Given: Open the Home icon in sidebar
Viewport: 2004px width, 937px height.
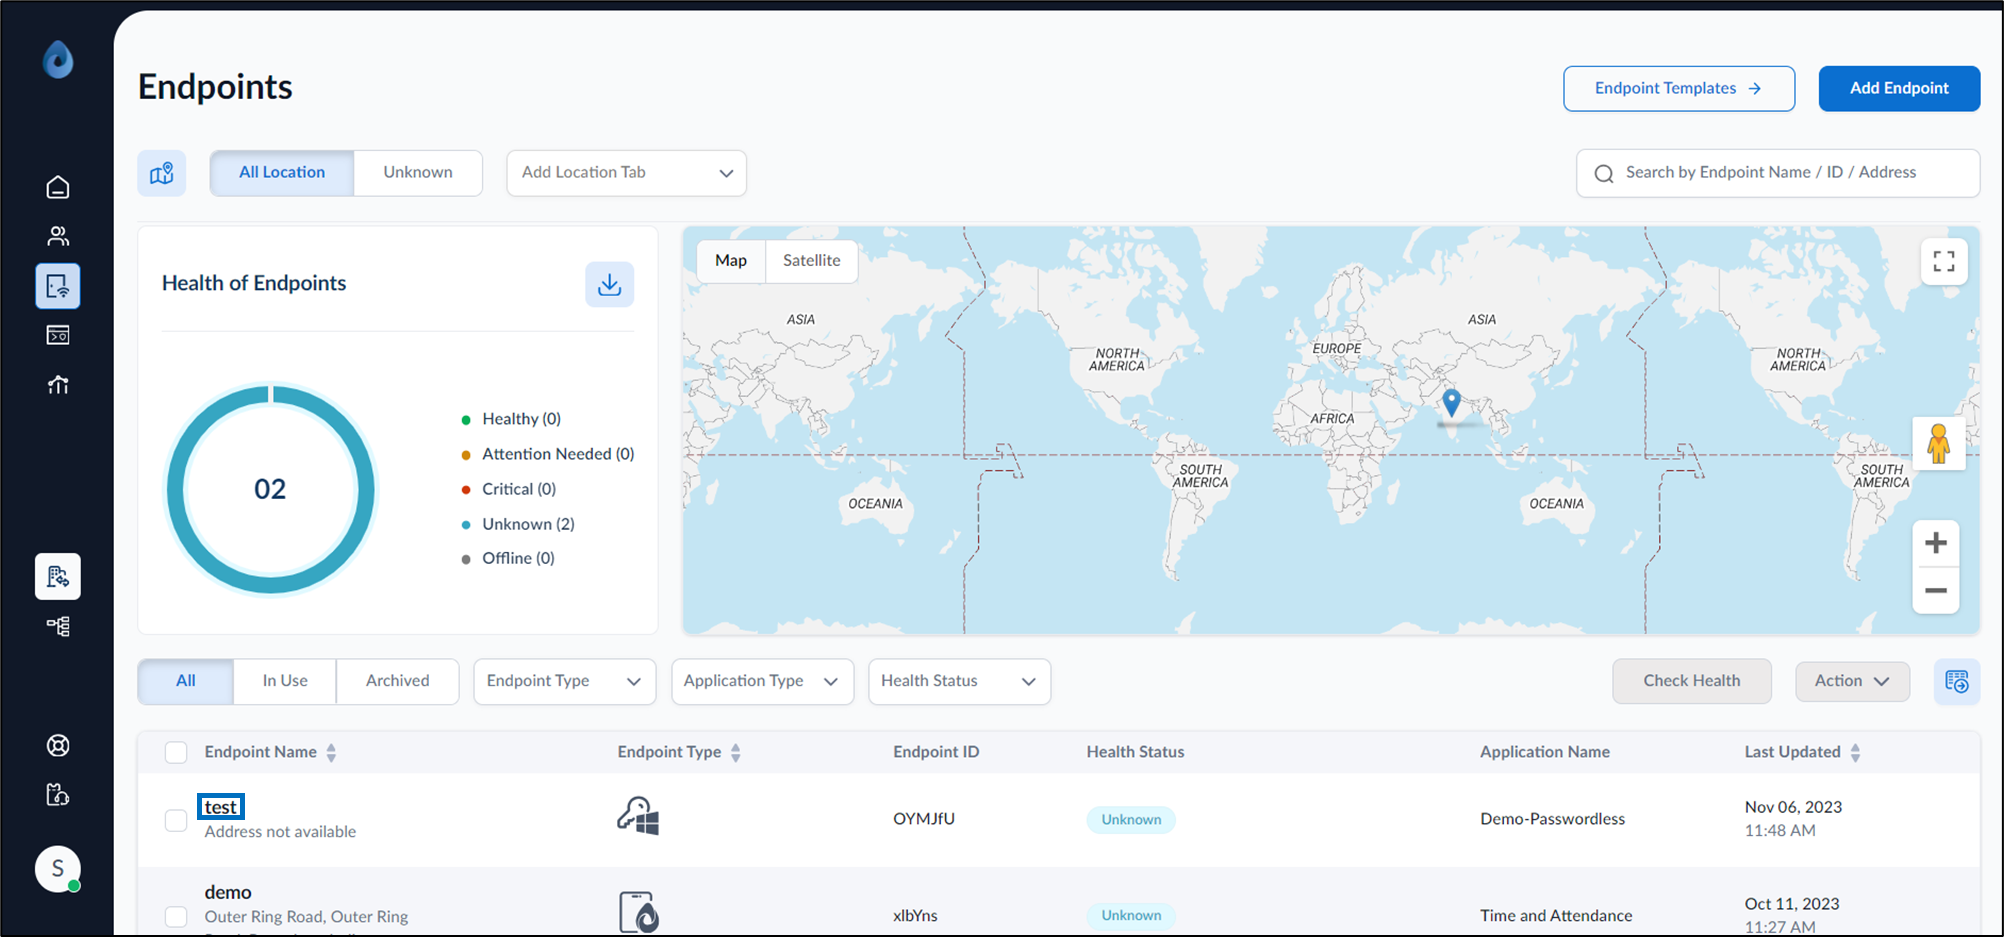Looking at the screenshot, I should [58, 187].
